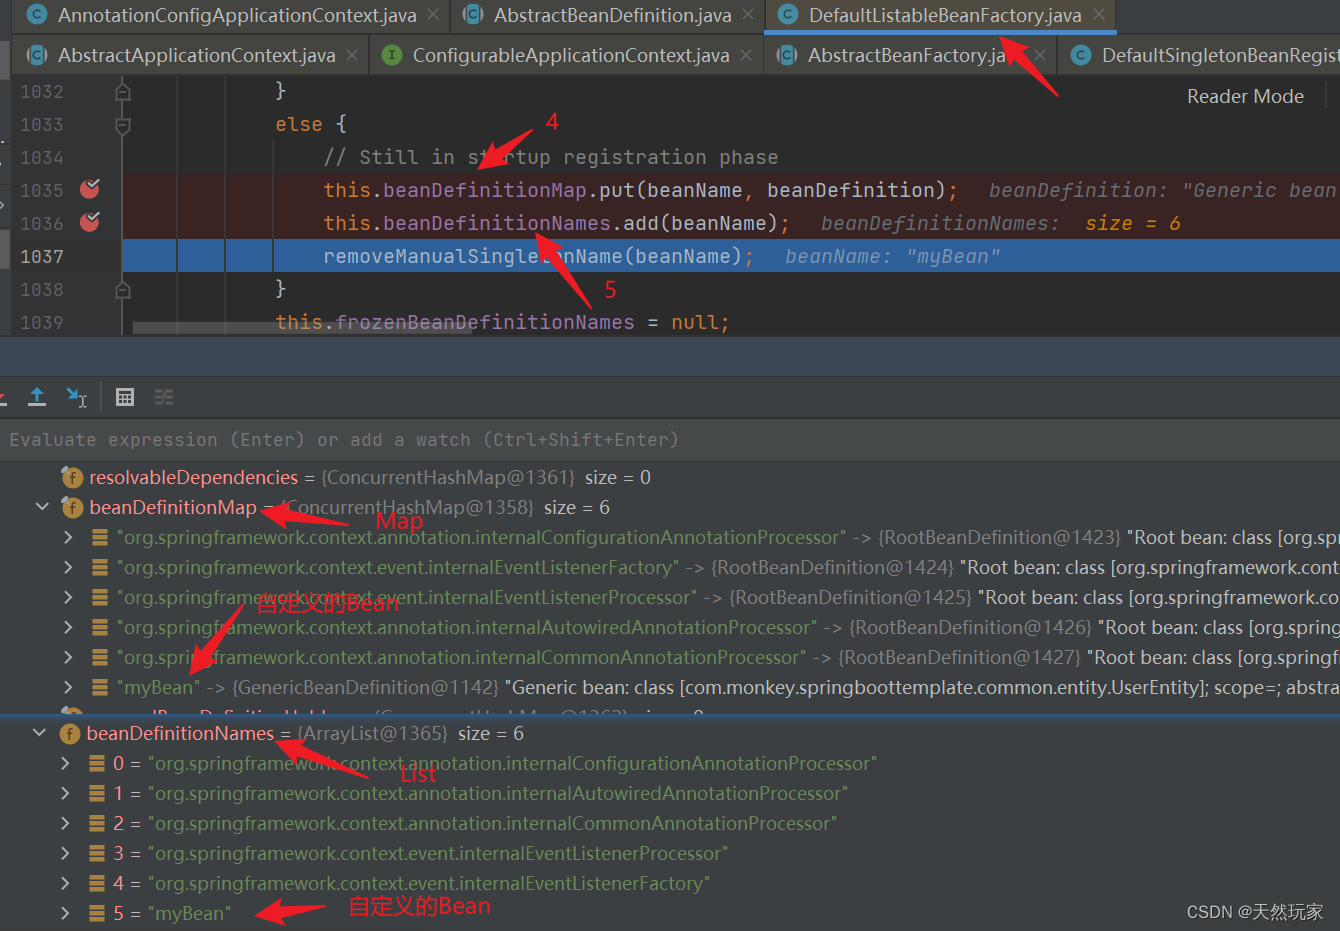Collapse the beanDefinitionMap node
The height and width of the screenshot is (931, 1340).
pyautogui.click(x=42, y=507)
